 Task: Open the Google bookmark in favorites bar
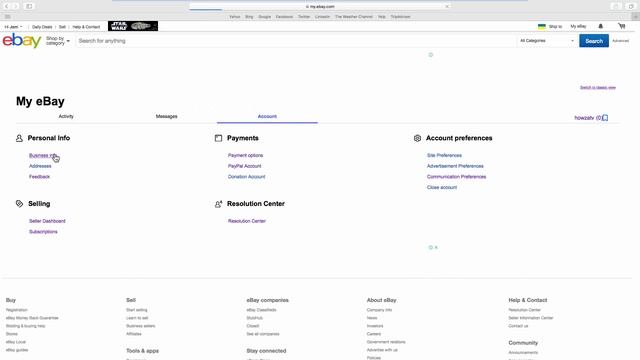[264, 17]
